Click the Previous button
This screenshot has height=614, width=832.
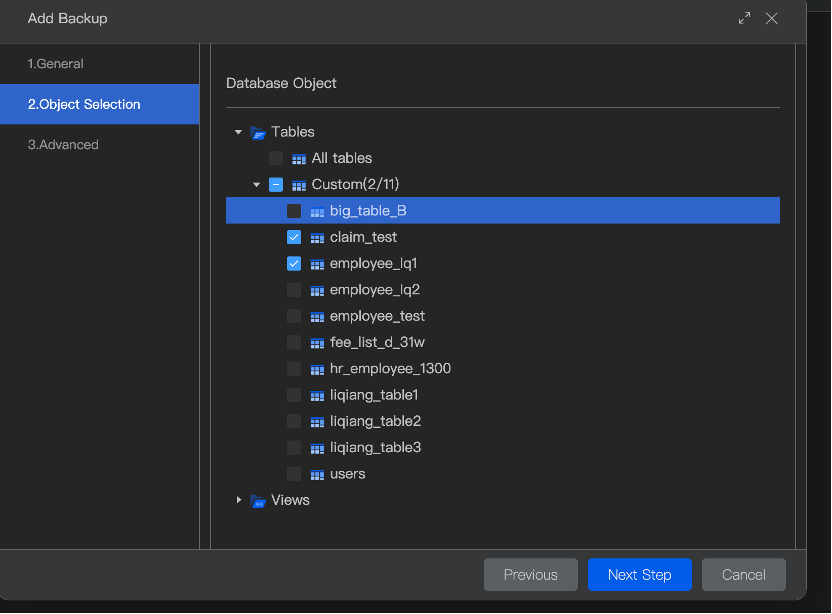(x=530, y=575)
